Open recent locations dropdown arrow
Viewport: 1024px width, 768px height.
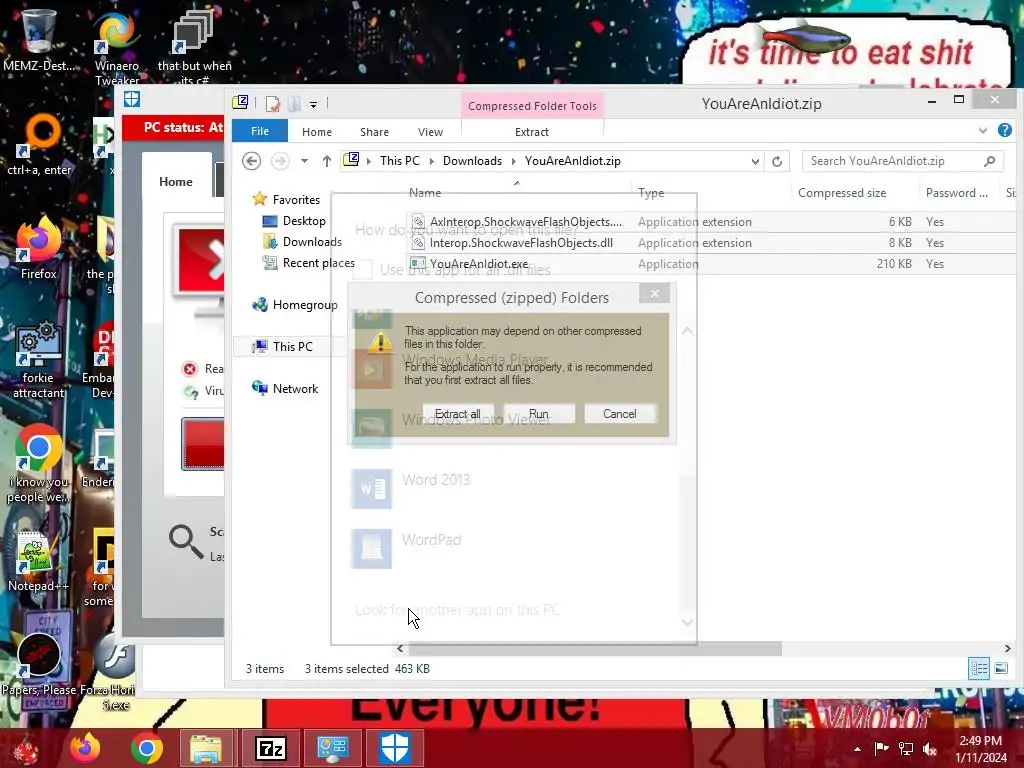304,161
